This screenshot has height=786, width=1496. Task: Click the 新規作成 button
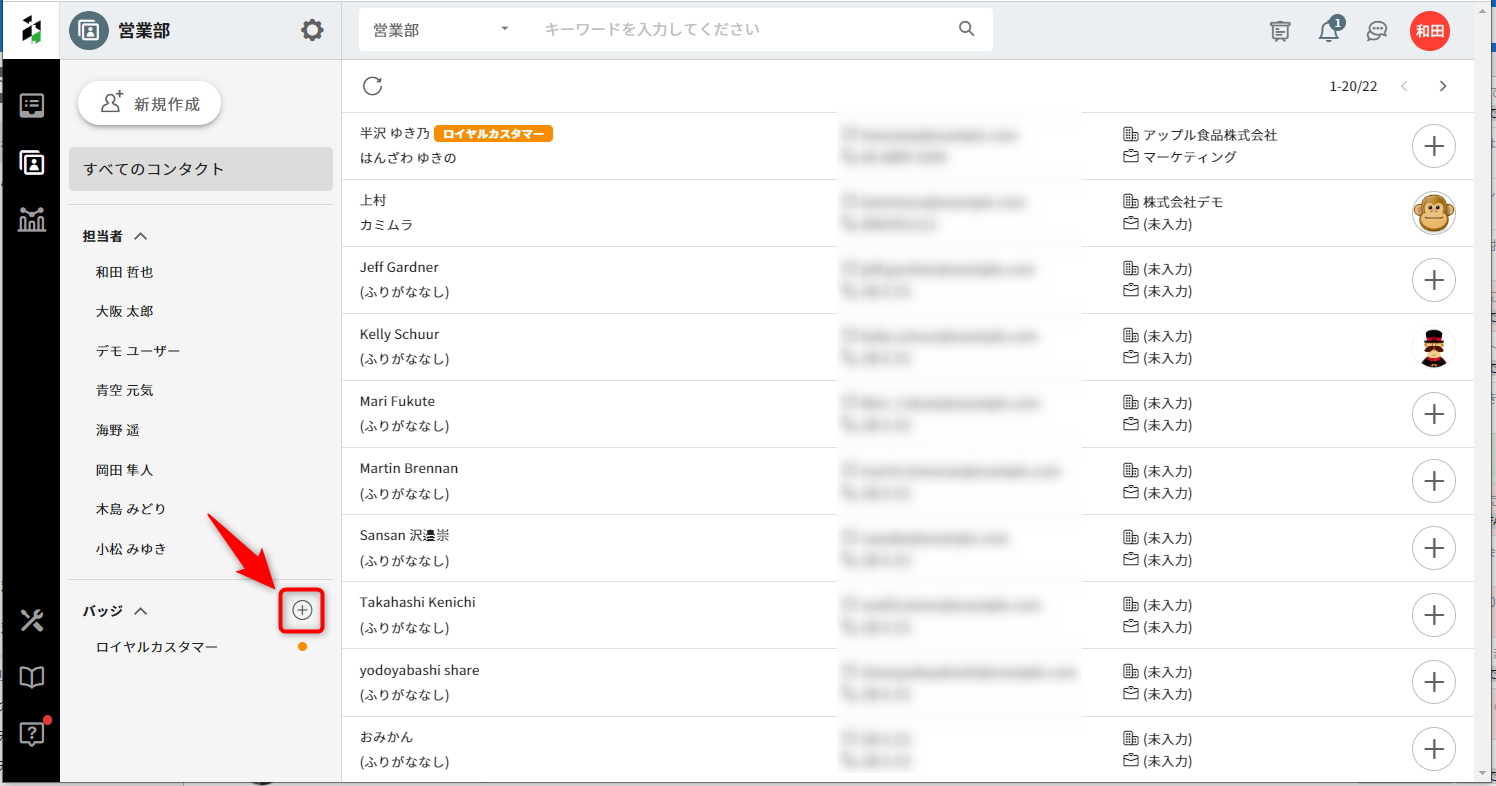[149, 104]
